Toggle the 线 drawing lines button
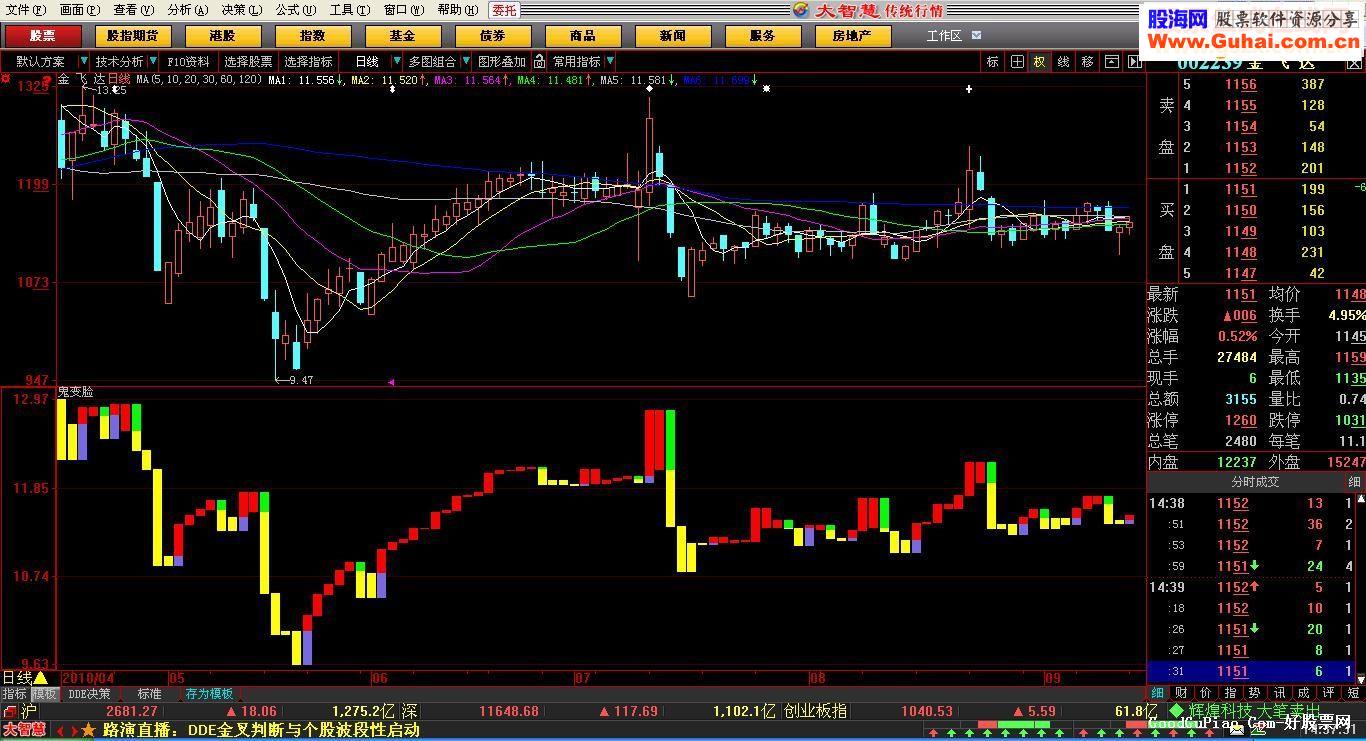The height and width of the screenshot is (741, 1366). click(x=1063, y=61)
